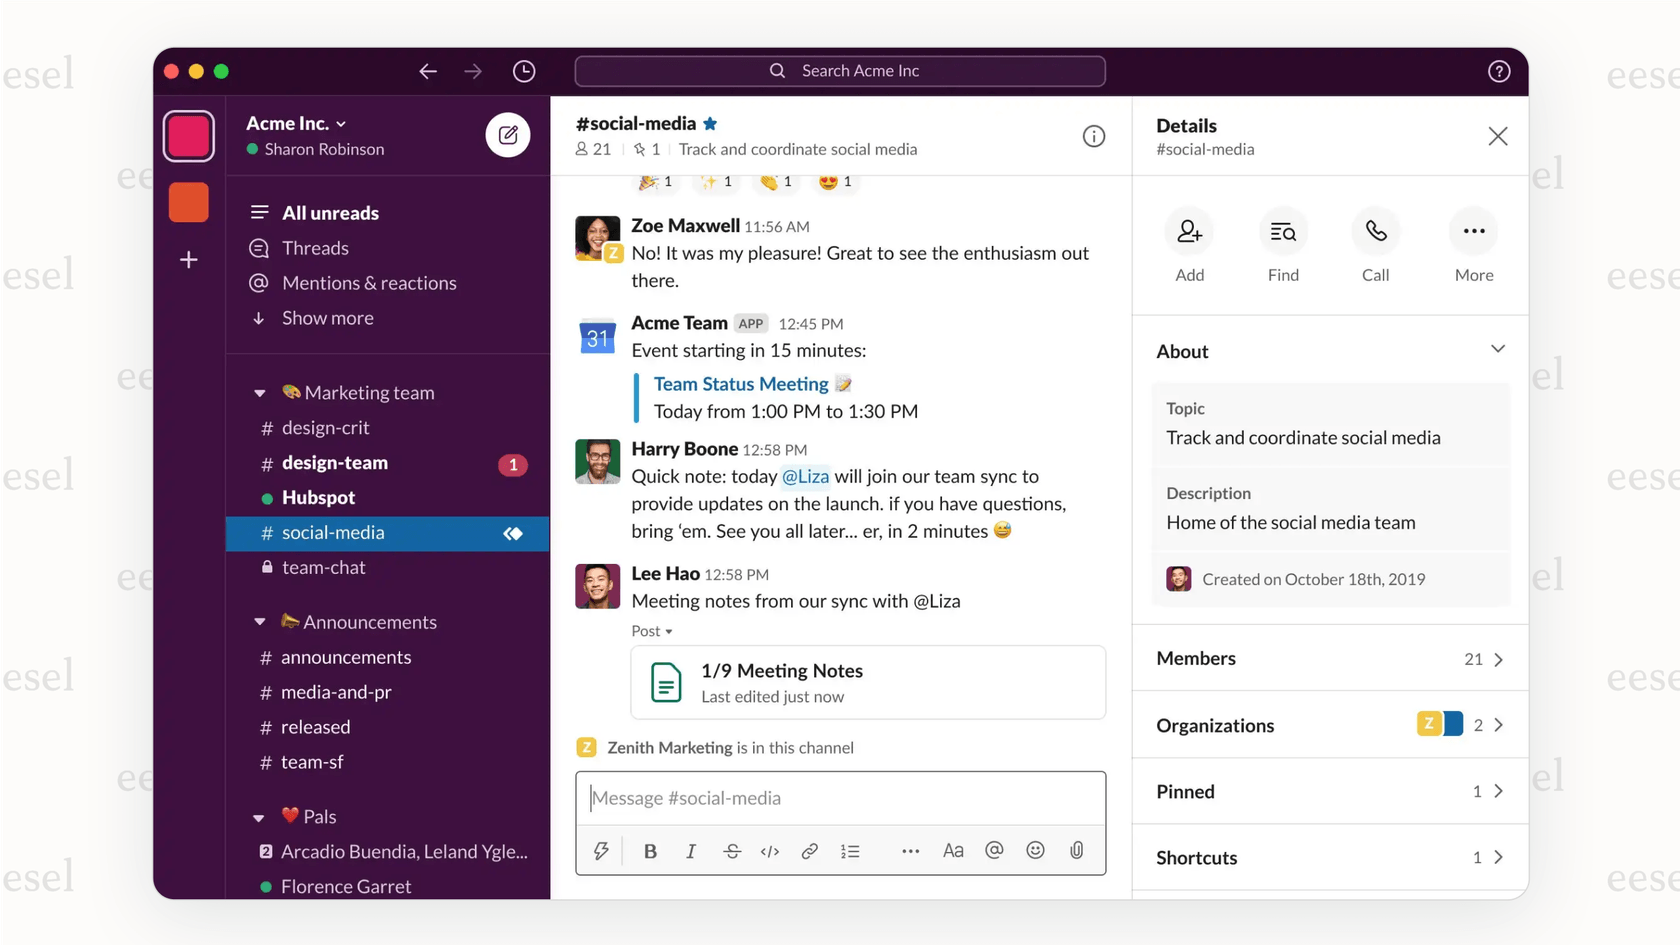Open history with the clock icon
This screenshot has height=945, width=1680.
(523, 71)
